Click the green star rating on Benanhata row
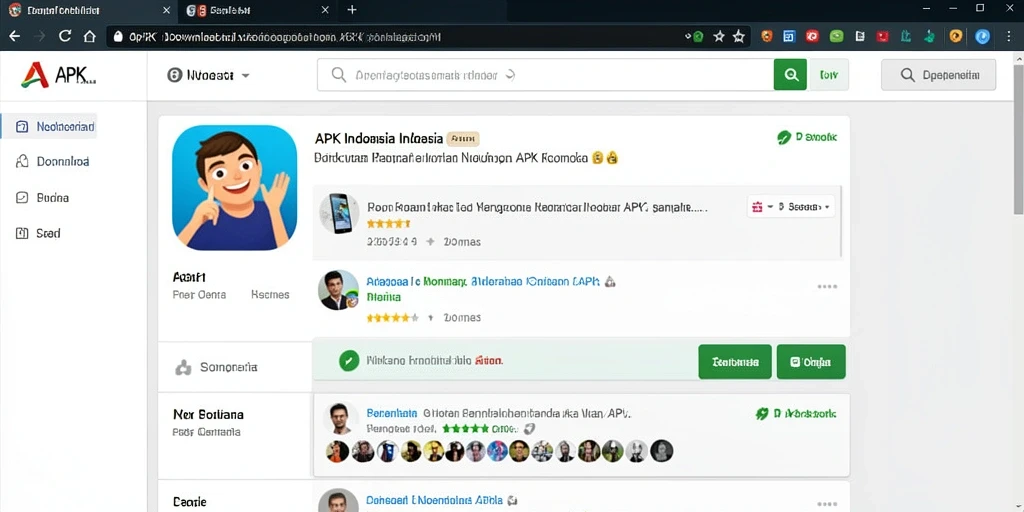This screenshot has height=512, width=1024. coord(466,429)
